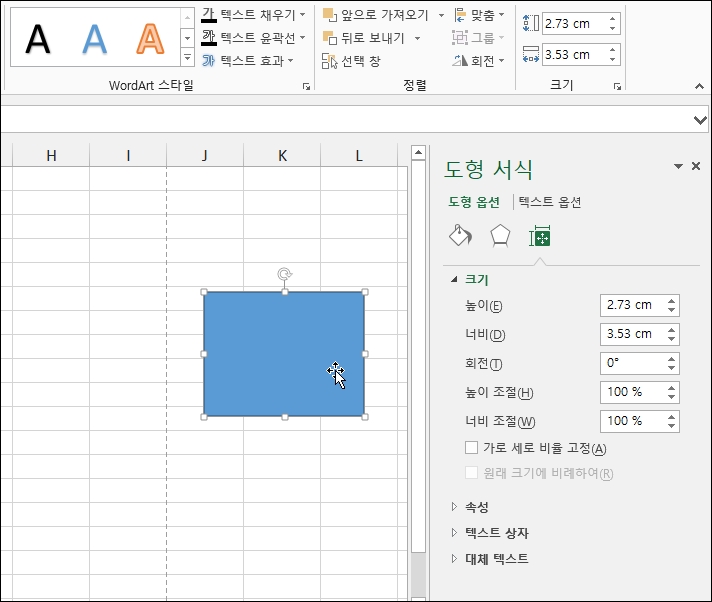Open the 도형 서식 pane options dropdown
Screen dimensions: 712x602
pos(678,166)
